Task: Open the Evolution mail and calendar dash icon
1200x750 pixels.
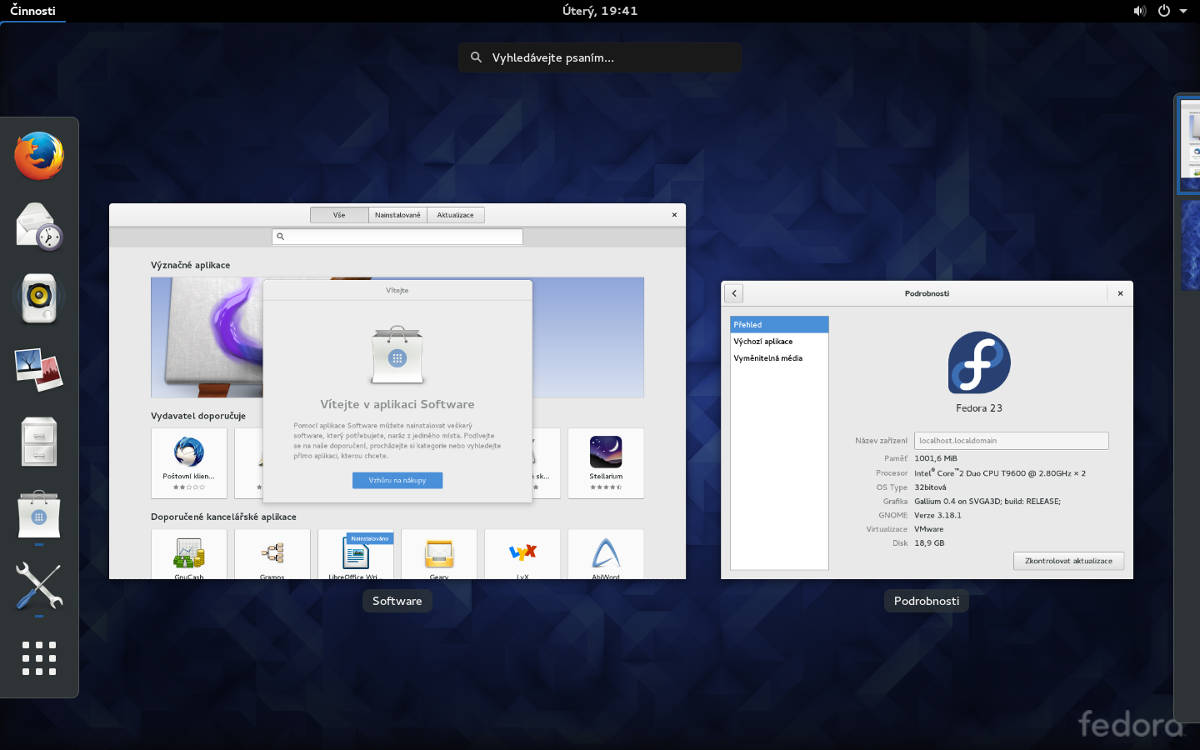Action: coord(39,225)
